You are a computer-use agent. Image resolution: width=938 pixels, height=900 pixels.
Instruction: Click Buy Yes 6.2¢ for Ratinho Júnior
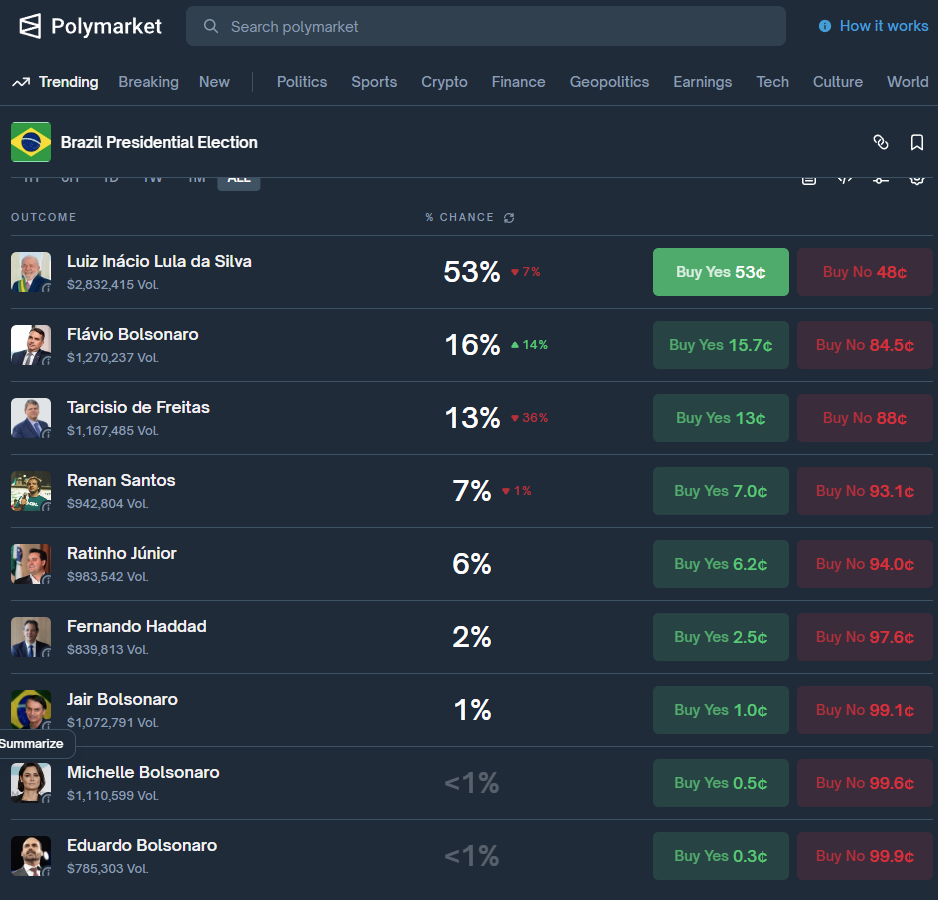pos(721,564)
